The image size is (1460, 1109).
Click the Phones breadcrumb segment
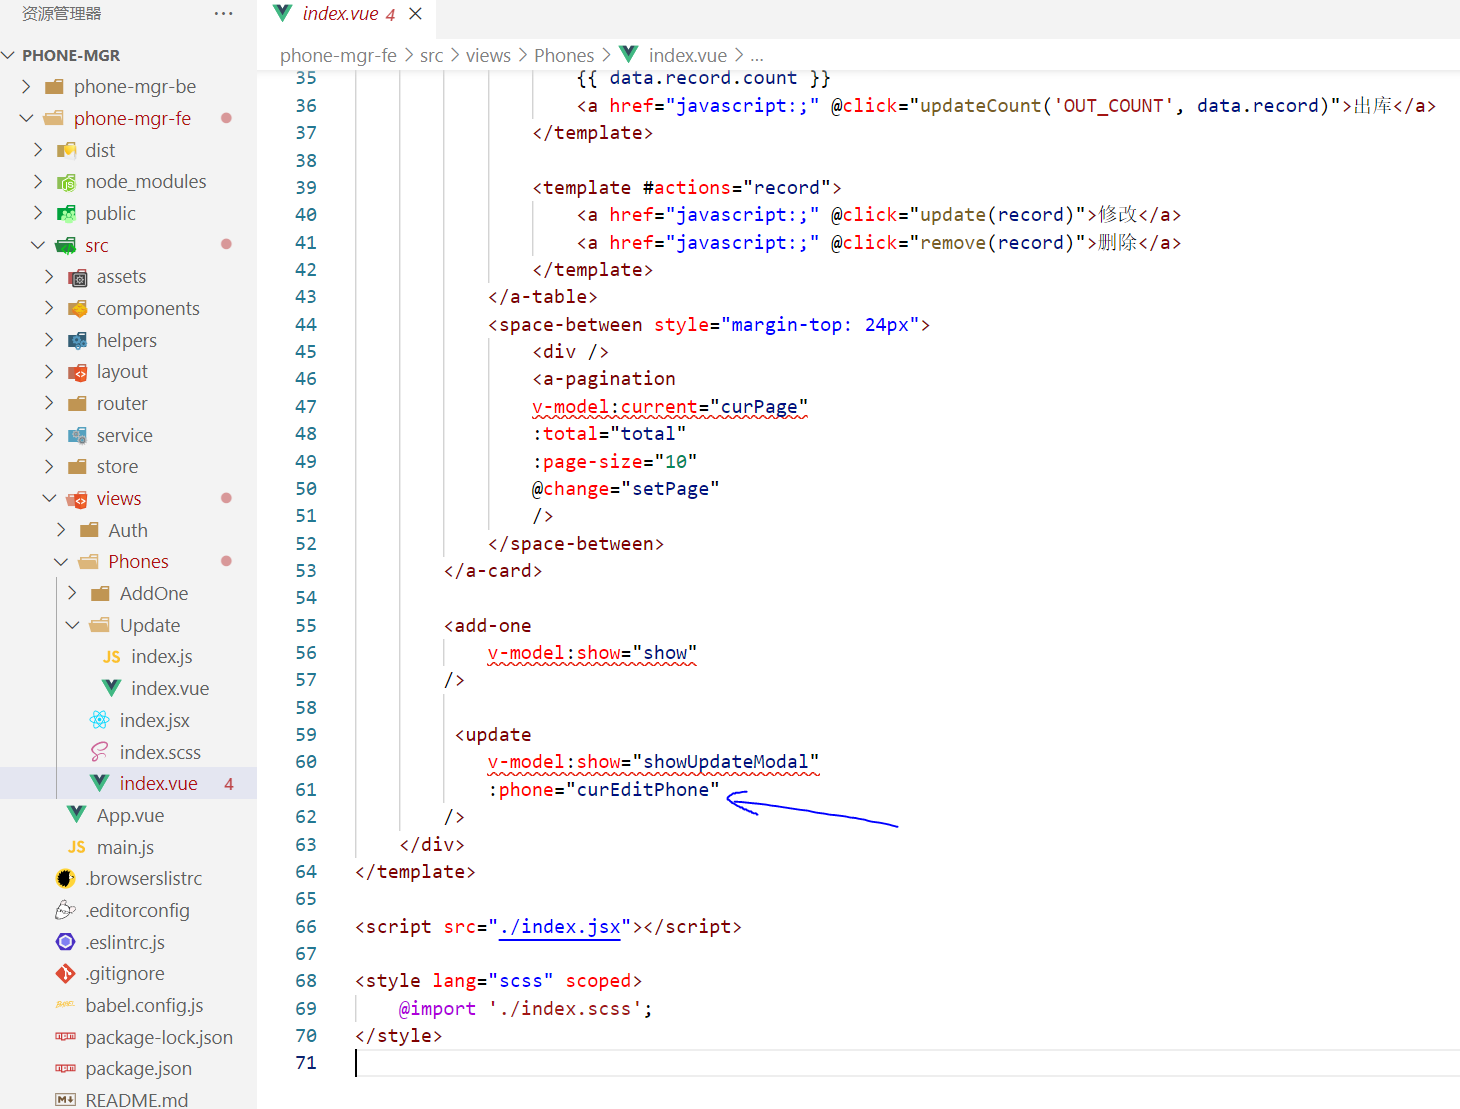pos(564,56)
